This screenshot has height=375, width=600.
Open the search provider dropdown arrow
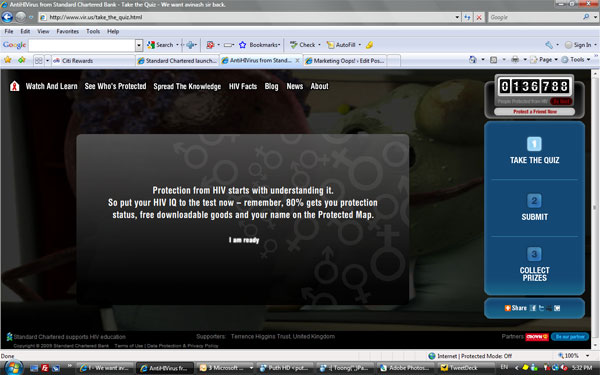[x=595, y=17]
